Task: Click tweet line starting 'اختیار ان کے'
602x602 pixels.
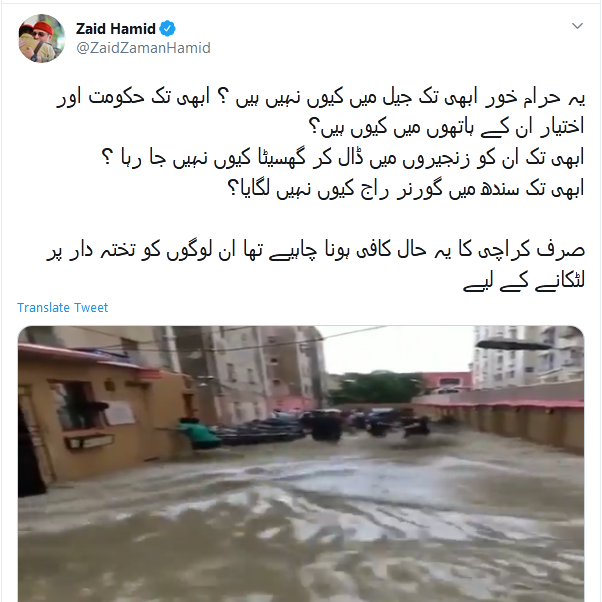Action: point(447,128)
